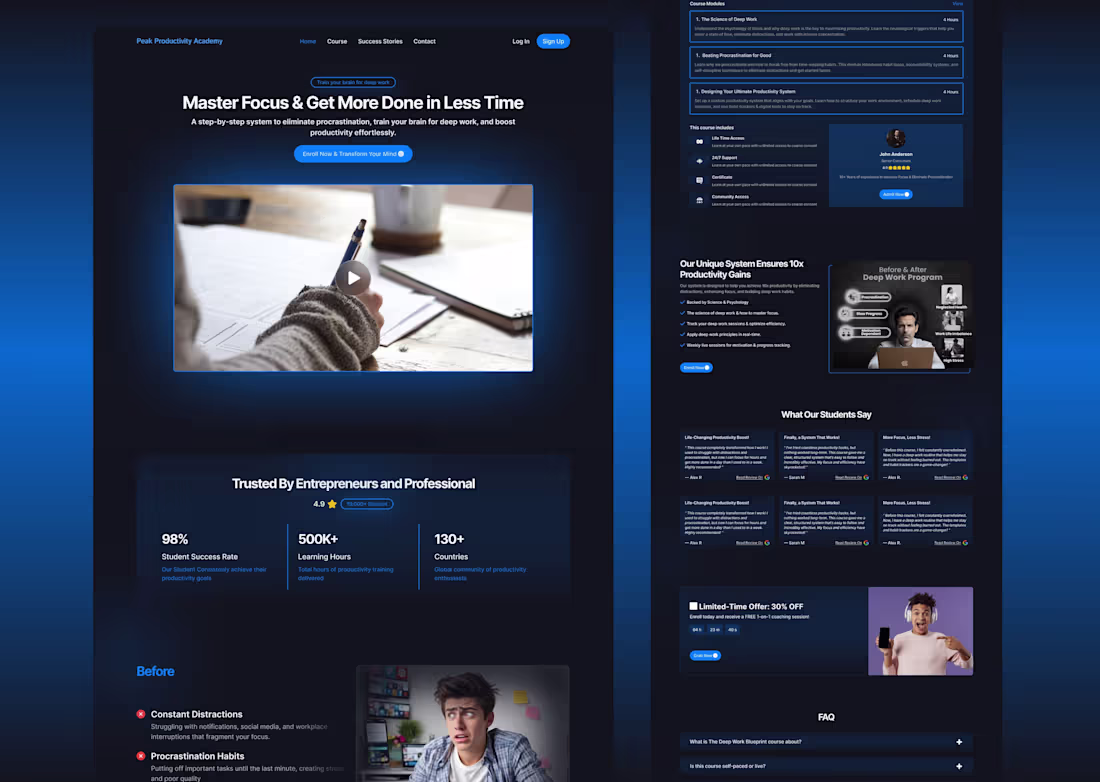Click the white square icon beside Limited-Time Offer

coord(693,606)
